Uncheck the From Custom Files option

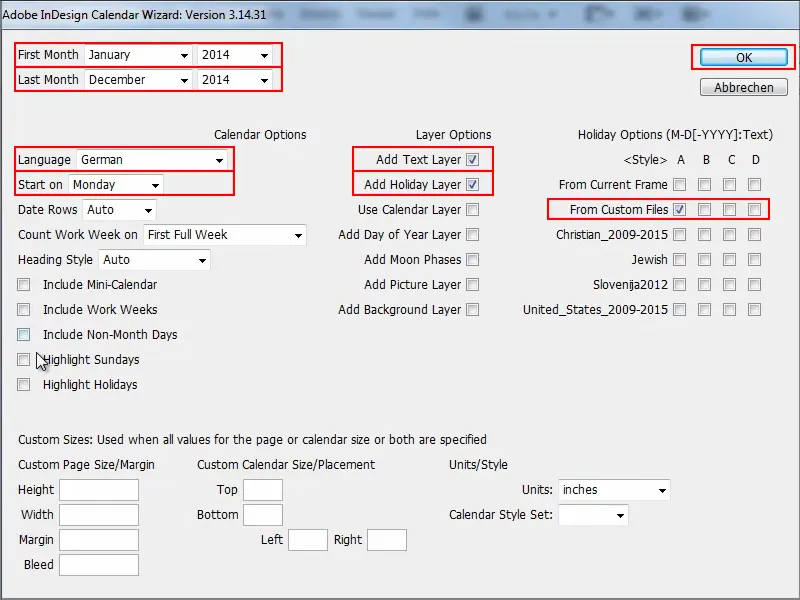point(679,210)
